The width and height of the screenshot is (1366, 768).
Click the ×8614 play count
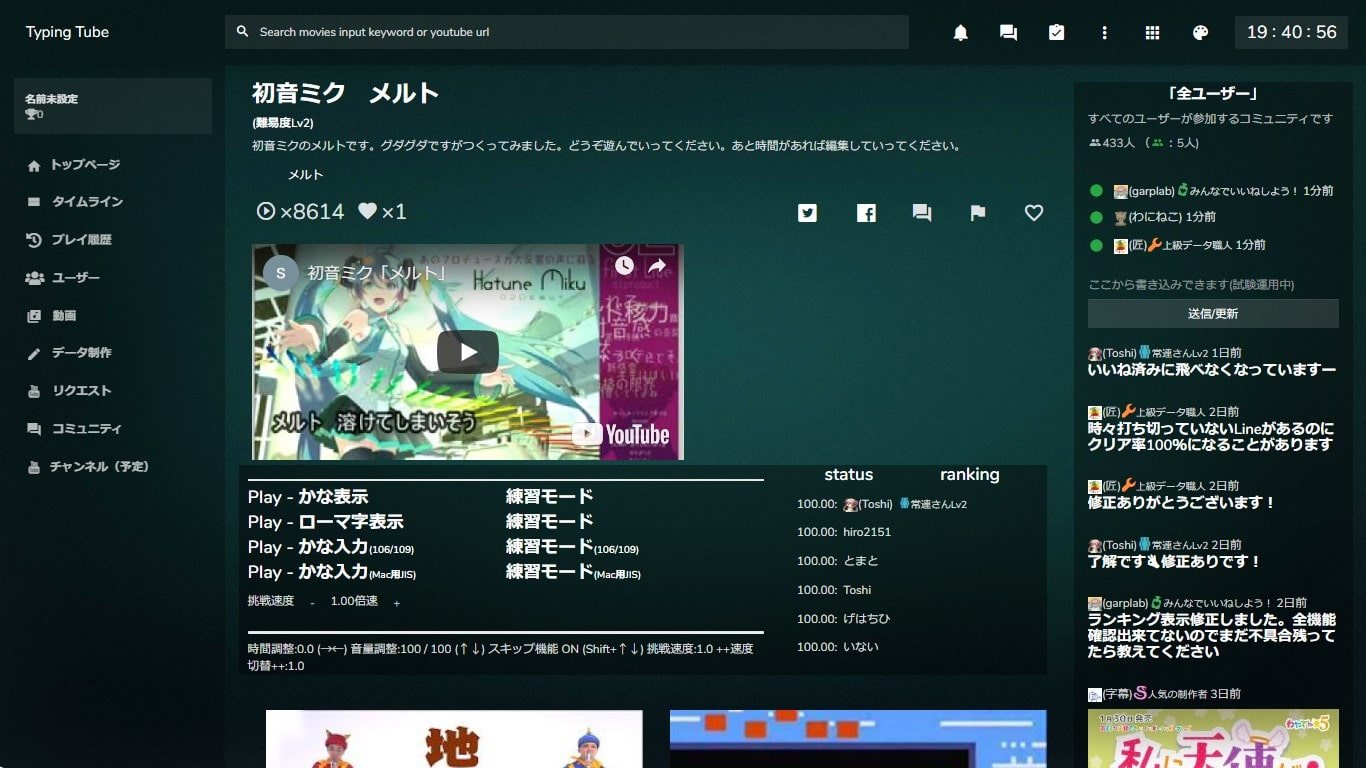tap(300, 212)
